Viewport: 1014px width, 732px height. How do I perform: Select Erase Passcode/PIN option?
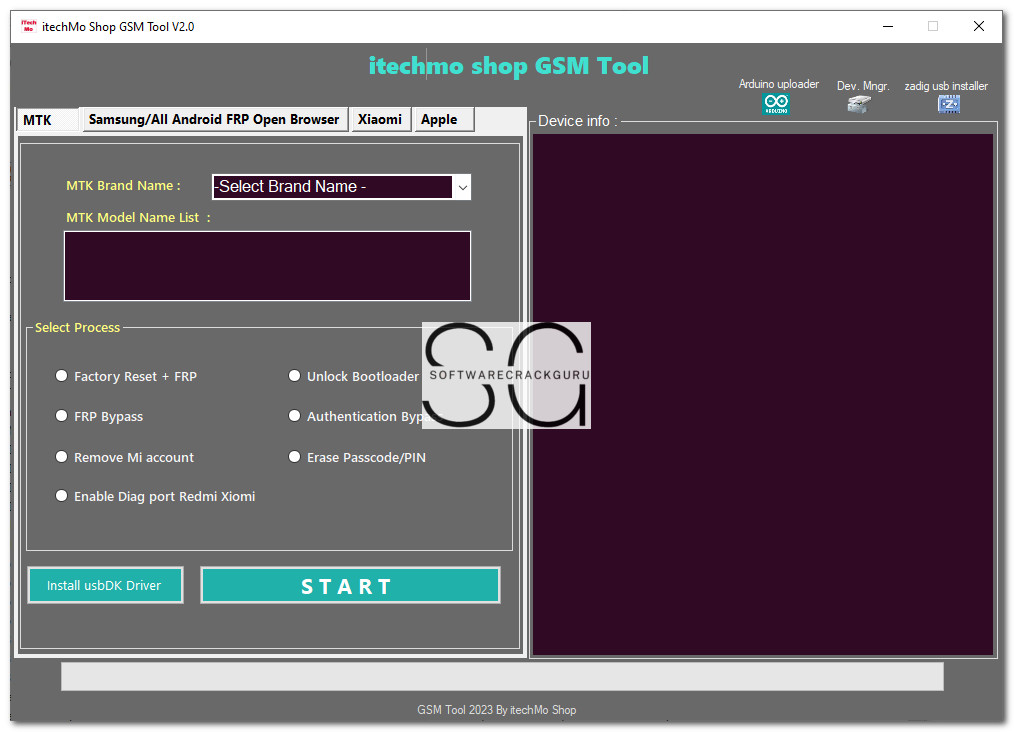coord(294,457)
